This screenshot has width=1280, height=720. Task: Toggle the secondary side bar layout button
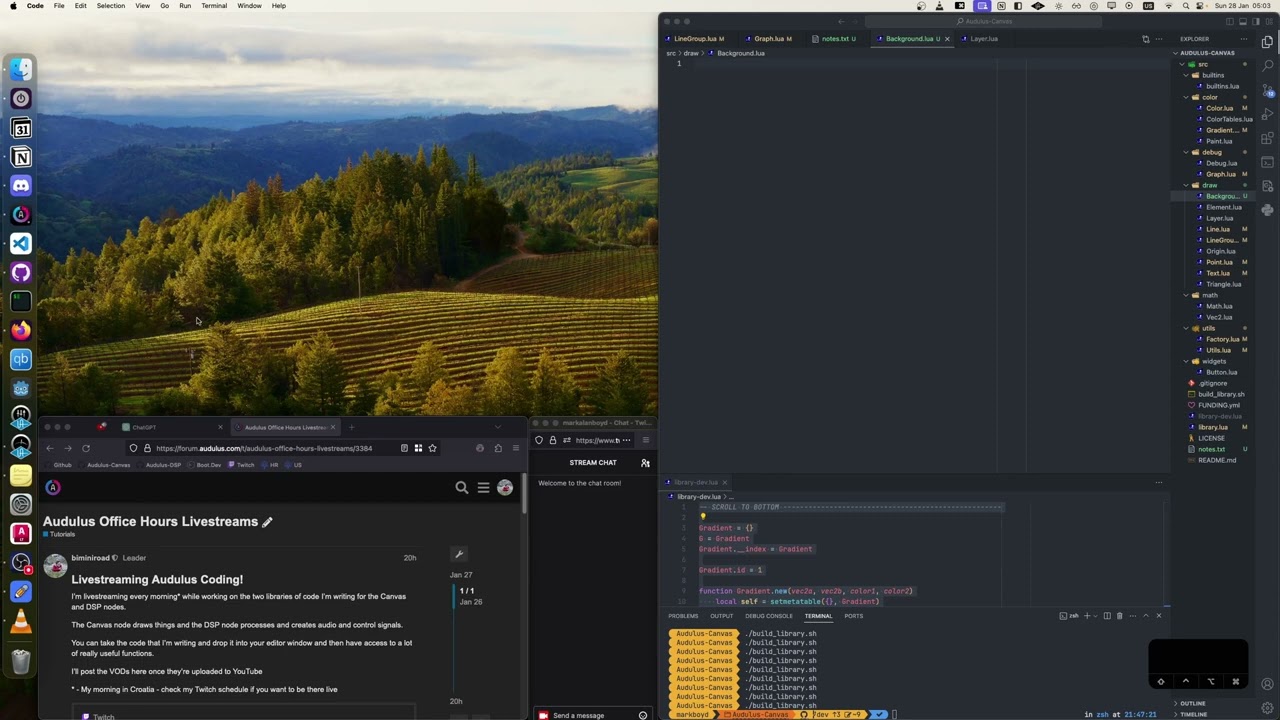pyautogui.click(x=1230, y=21)
